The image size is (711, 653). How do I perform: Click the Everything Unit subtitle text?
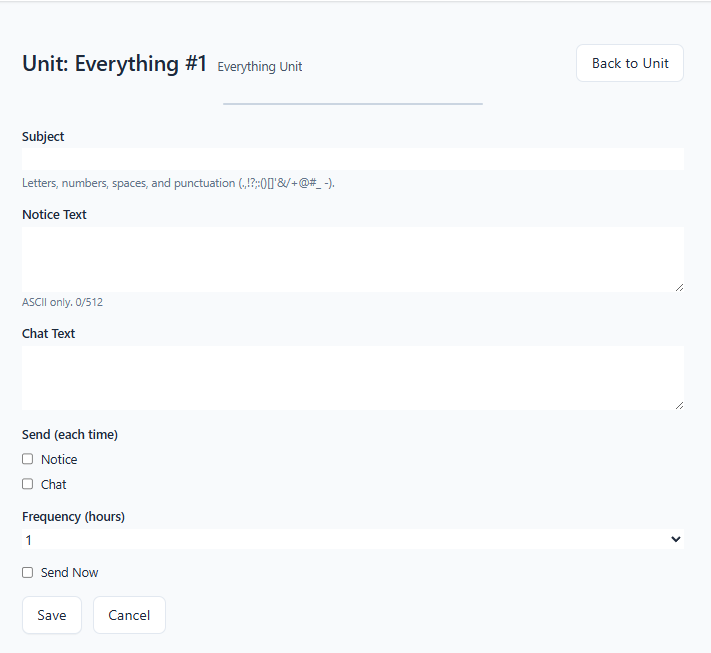point(259,67)
